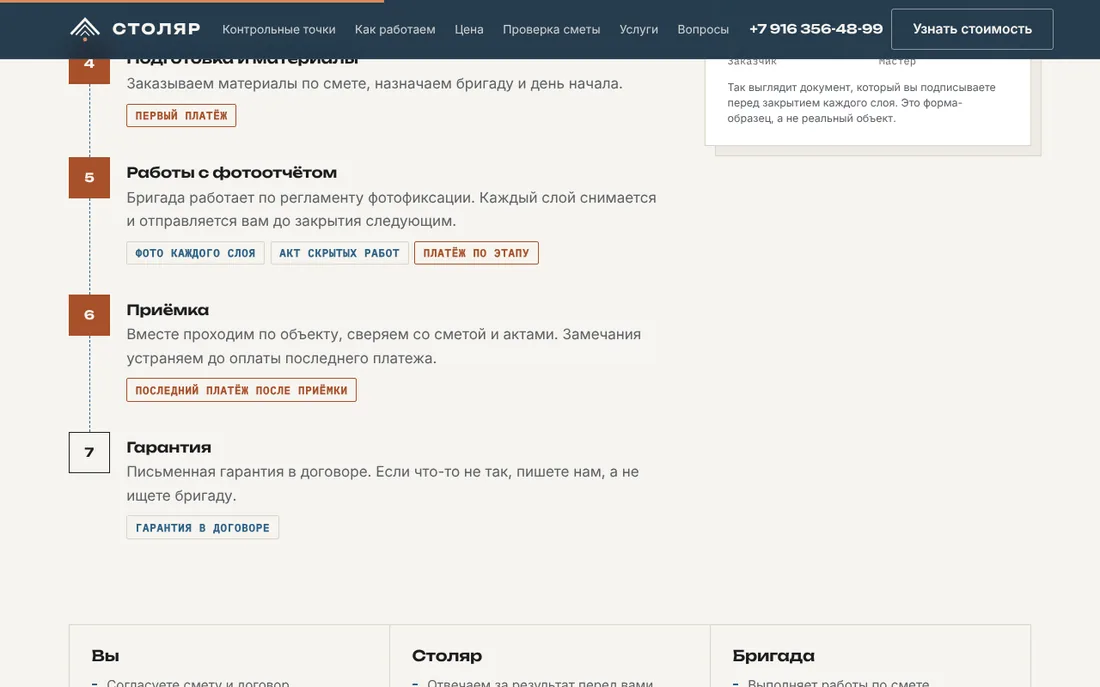Select the Цена navigation link
This screenshot has width=1100, height=687.
pyautogui.click(x=469, y=29)
